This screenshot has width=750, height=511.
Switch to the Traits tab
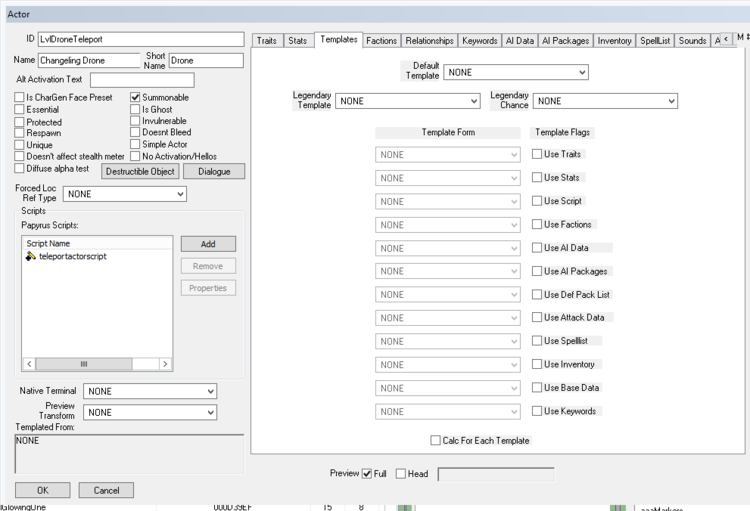click(x=267, y=41)
